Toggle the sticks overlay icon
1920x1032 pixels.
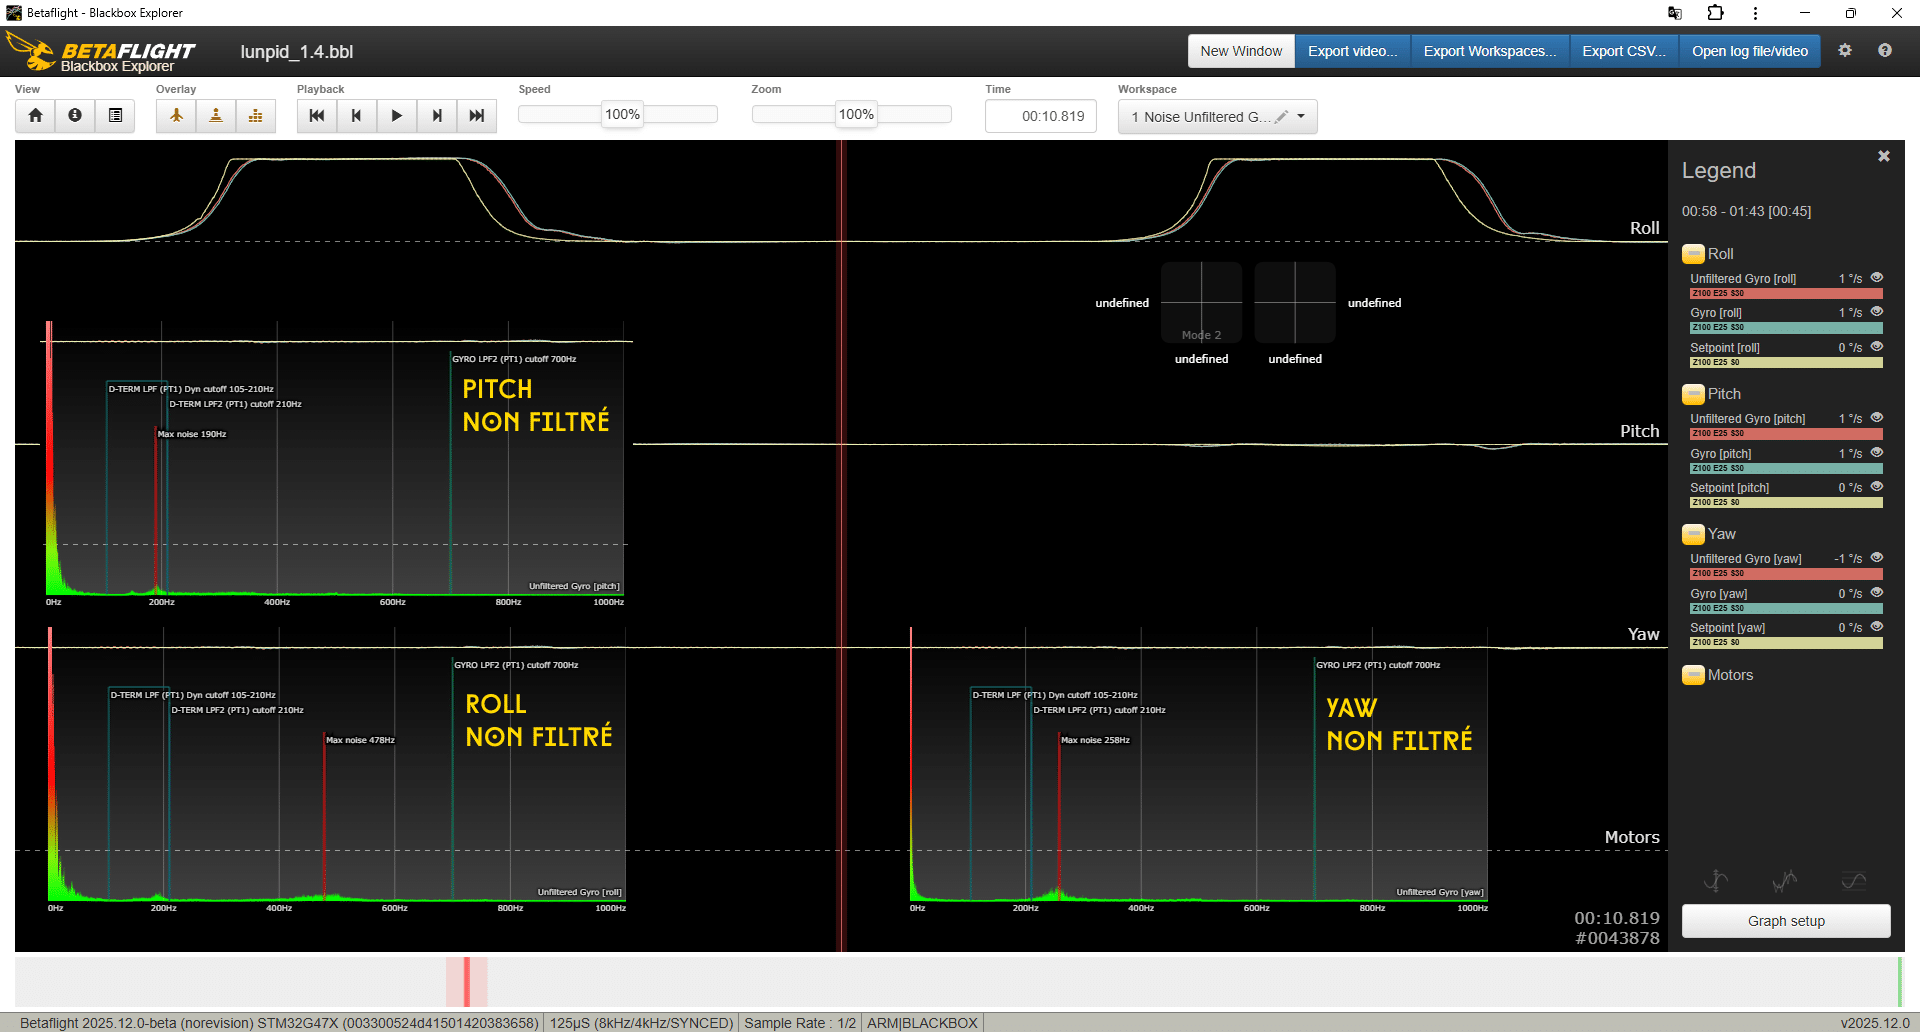point(216,116)
